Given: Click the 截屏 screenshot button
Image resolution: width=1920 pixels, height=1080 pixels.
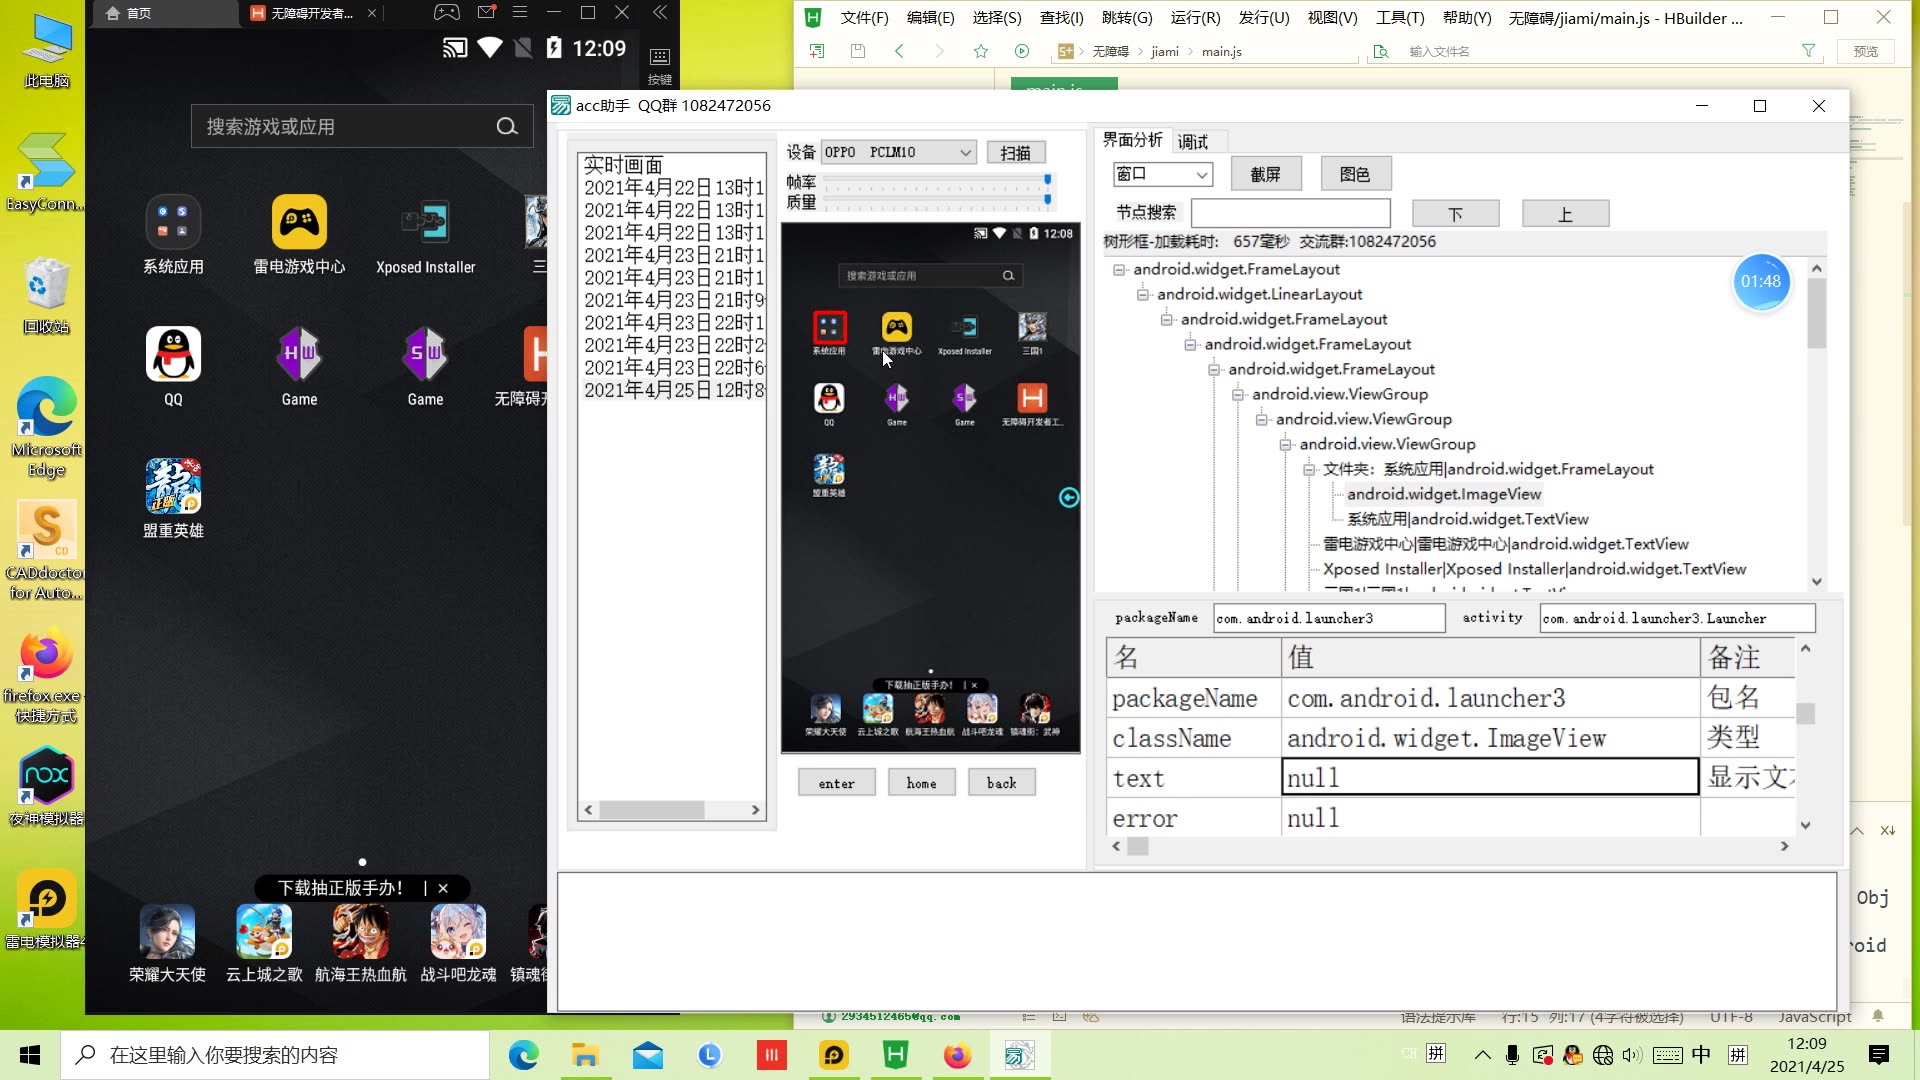Looking at the screenshot, I should [1266, 174].
